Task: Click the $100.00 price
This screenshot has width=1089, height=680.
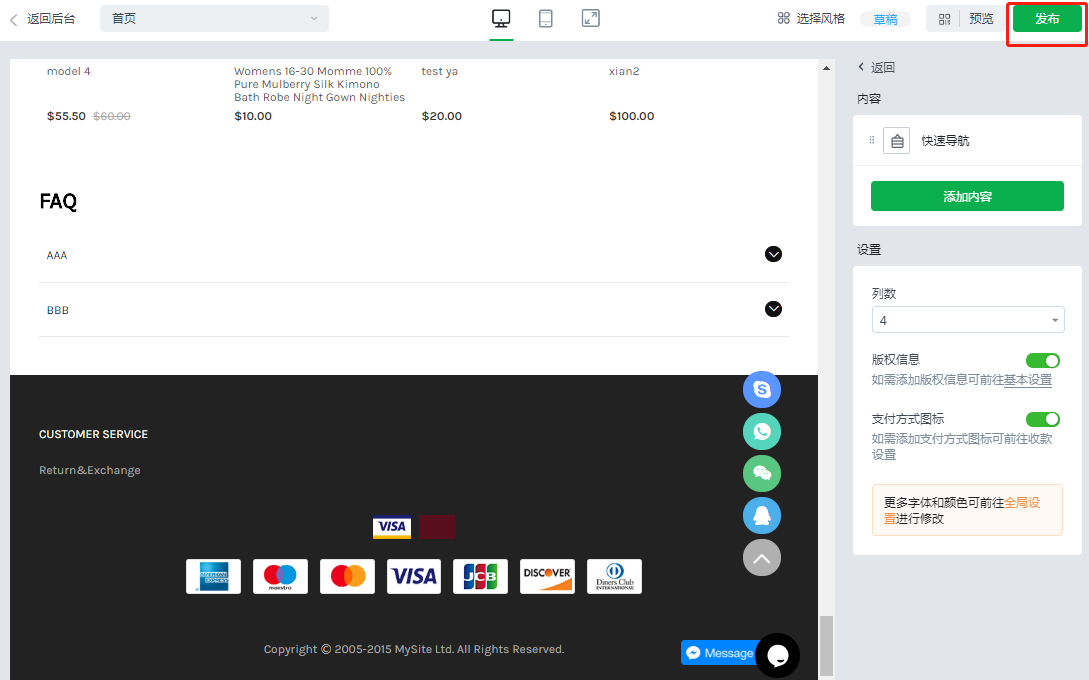Action: coord(631,116)
